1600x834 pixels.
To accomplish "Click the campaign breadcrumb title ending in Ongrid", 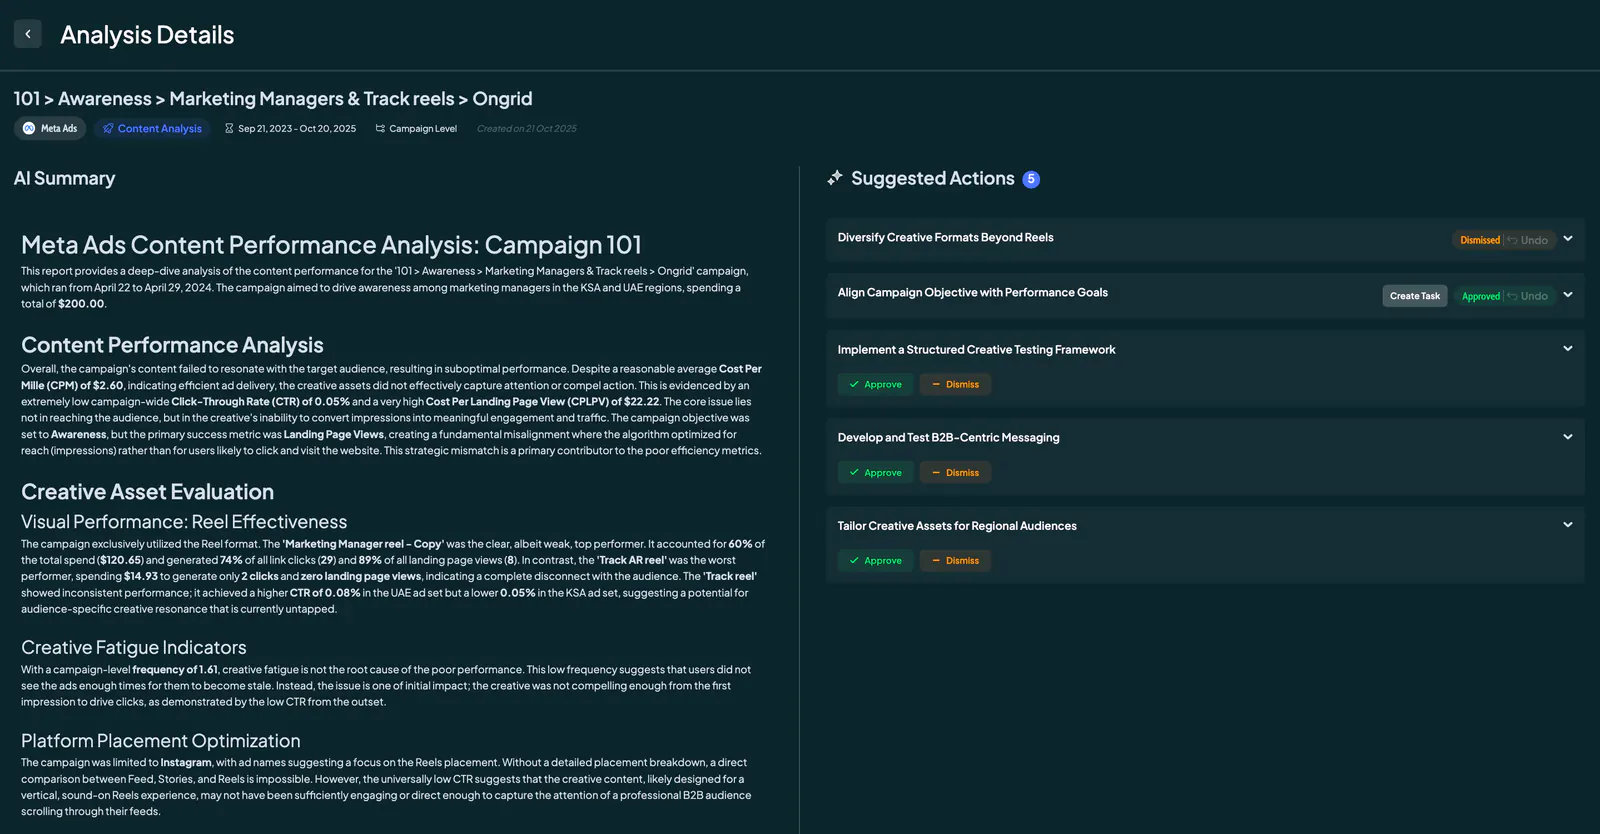I will pyautogui.click(x=273, y=99).
